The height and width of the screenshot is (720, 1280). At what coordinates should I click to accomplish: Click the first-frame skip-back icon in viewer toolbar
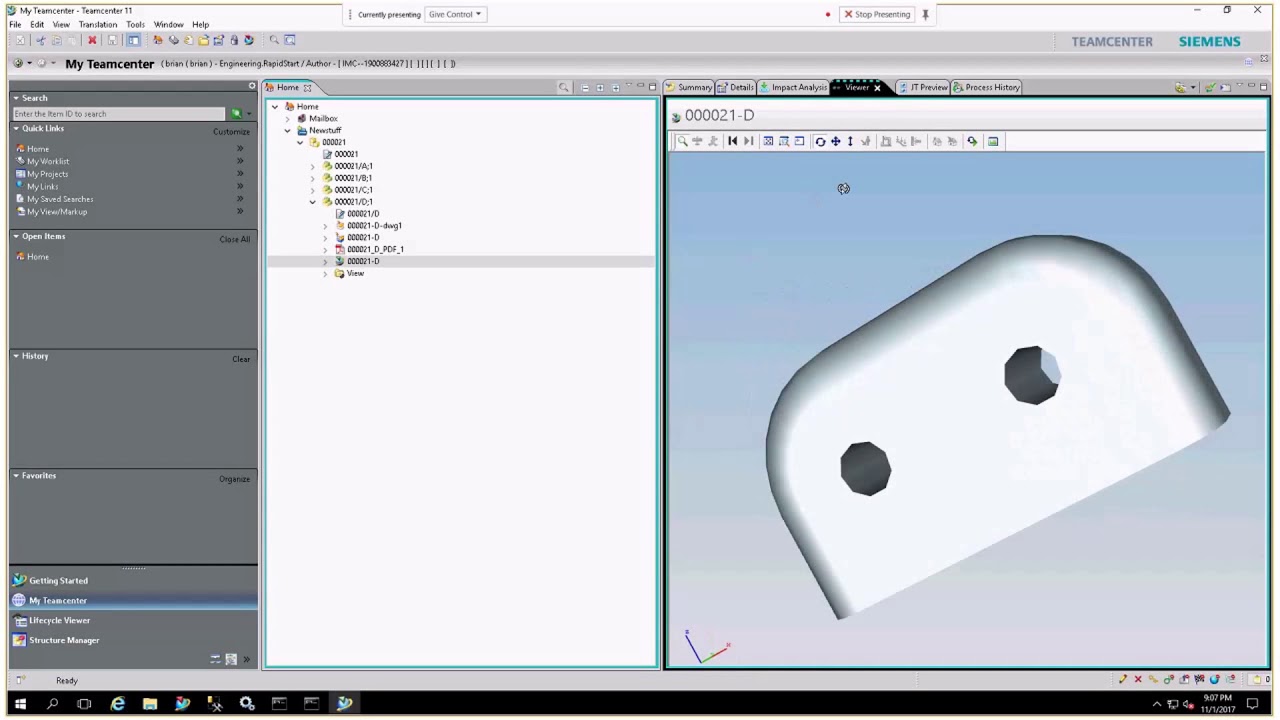coord(733,141)
